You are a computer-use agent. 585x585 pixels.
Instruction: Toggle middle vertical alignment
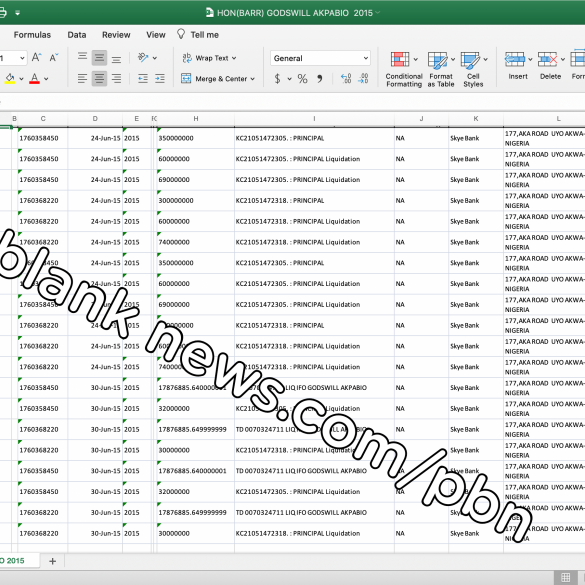click(99, 58)
